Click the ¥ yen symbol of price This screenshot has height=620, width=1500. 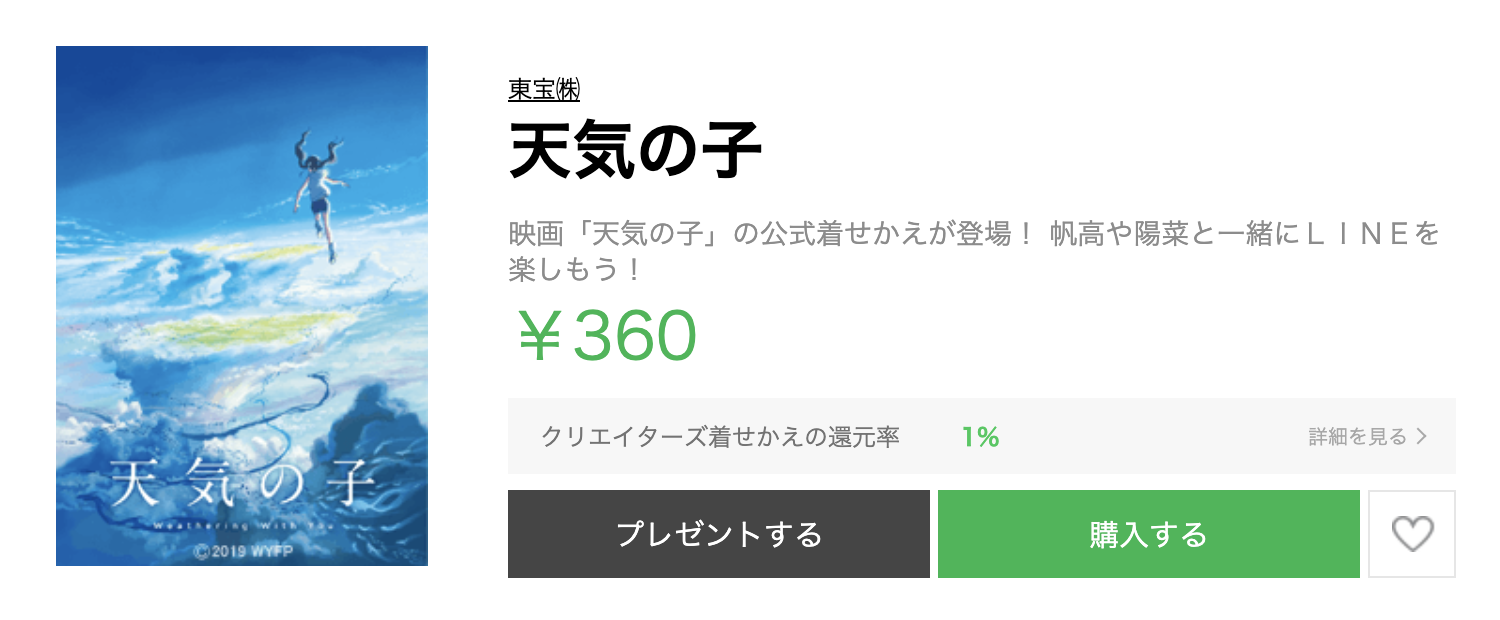coord(541,337)
